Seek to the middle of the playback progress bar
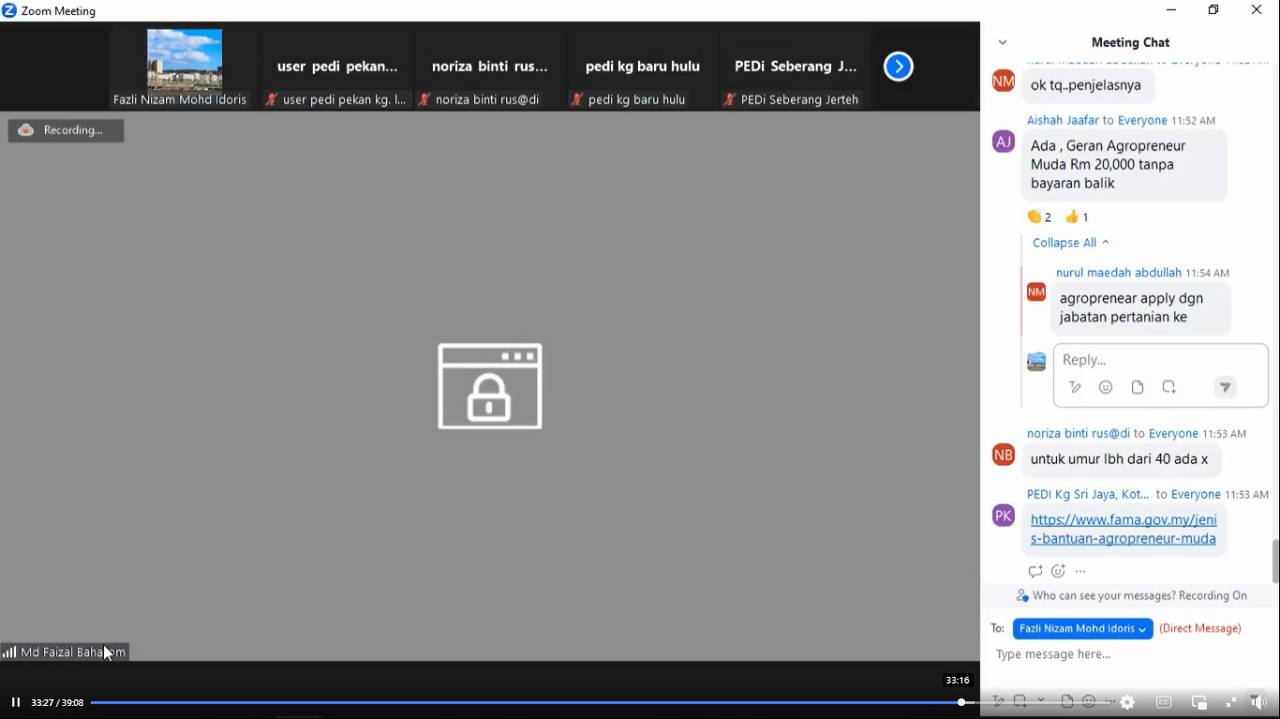Image resolution: width=1280 pixels, height=719 pixels. (x=600, y=702)
